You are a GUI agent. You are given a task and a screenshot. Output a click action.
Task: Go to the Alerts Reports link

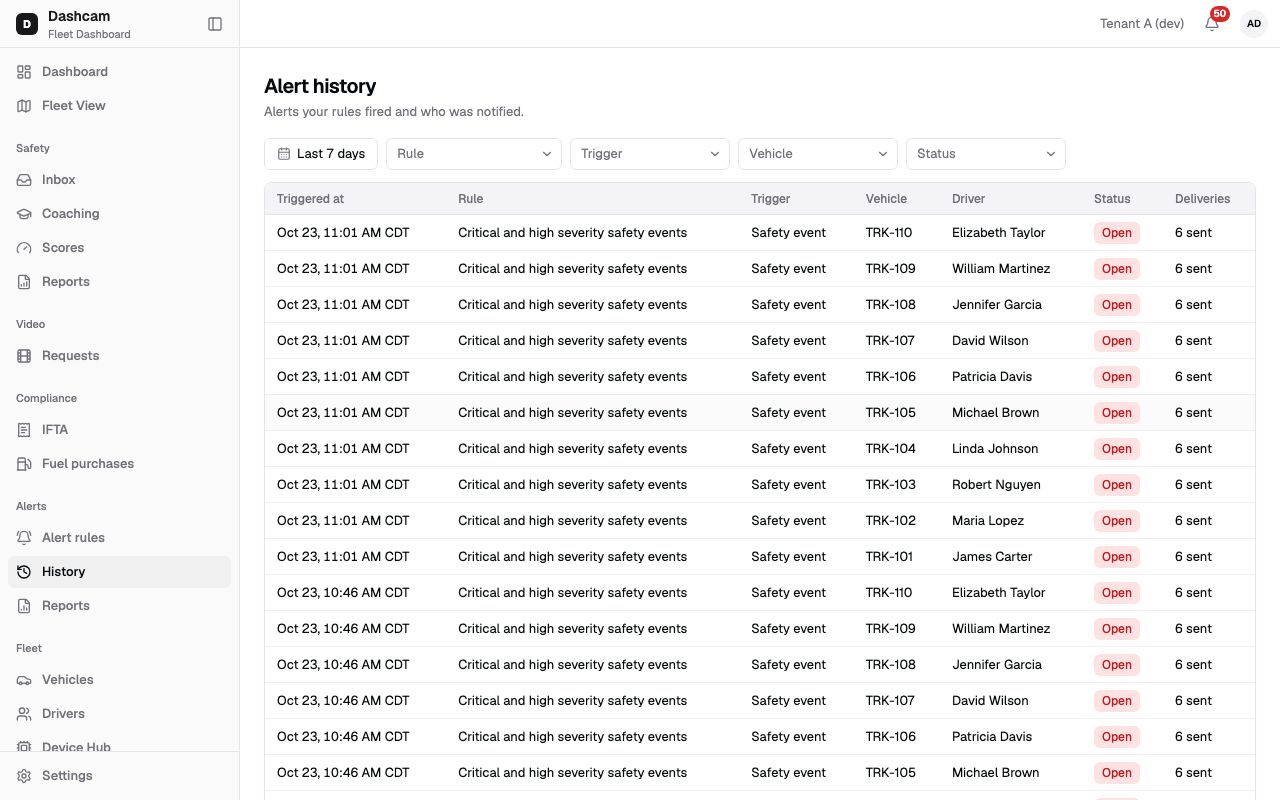pos(120,606)
